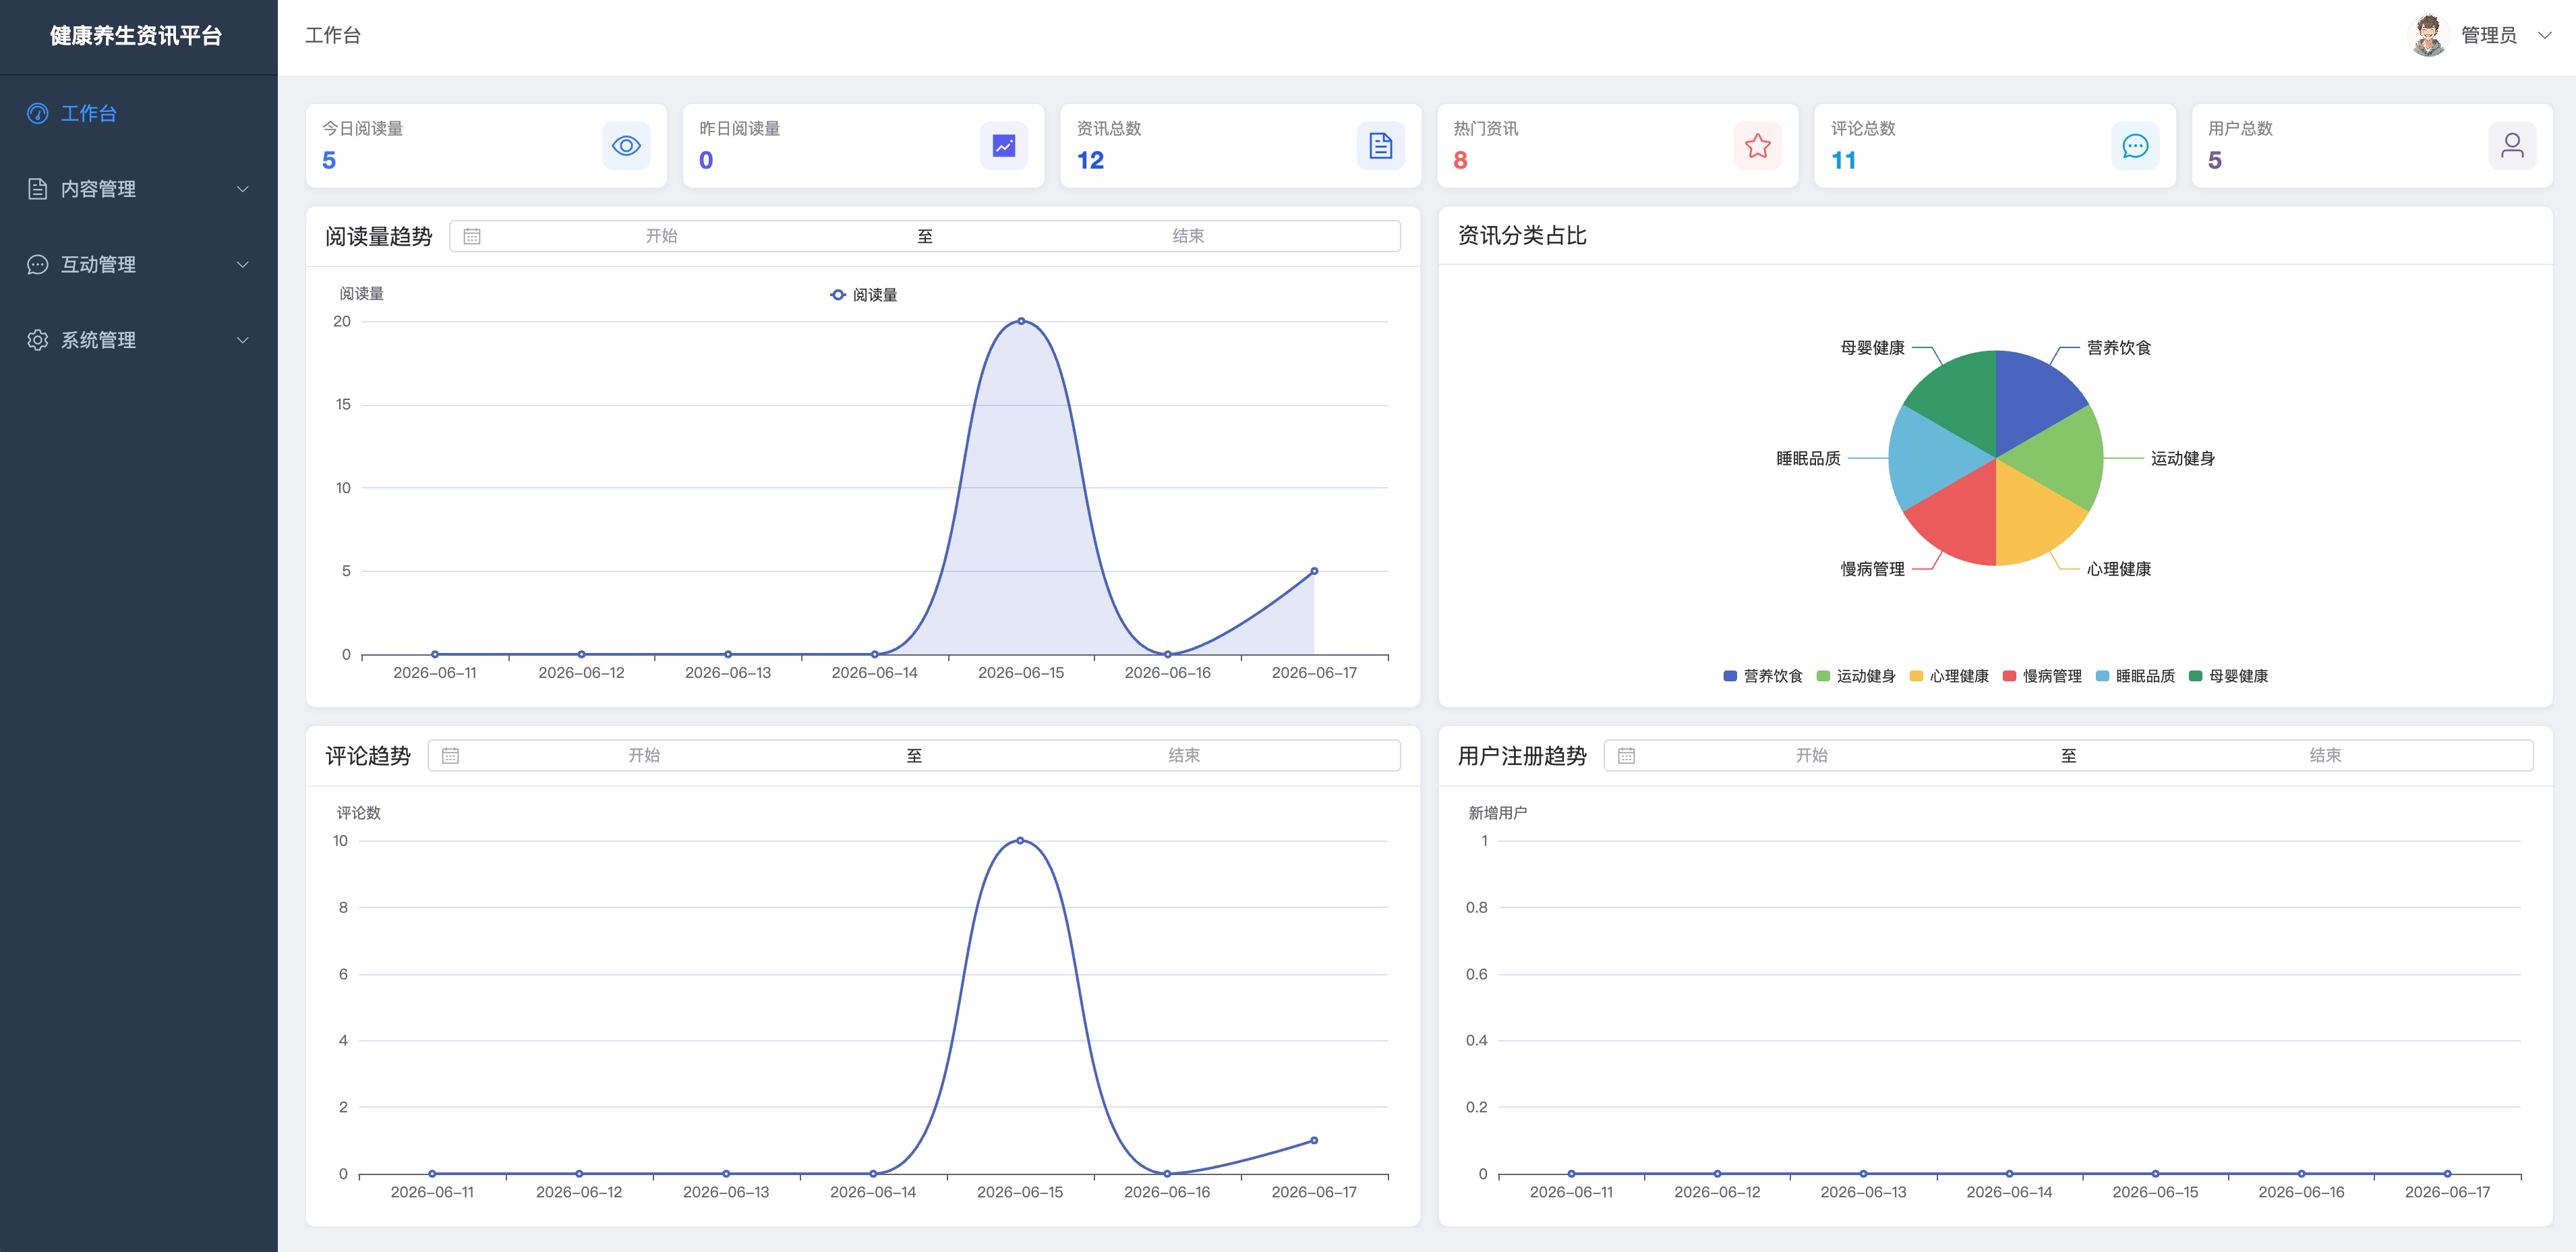Expand the 内容管理 sidebar menu
Image resolution: width=2576 pixels, height=1252 pixels.
[x=139, y=189]
